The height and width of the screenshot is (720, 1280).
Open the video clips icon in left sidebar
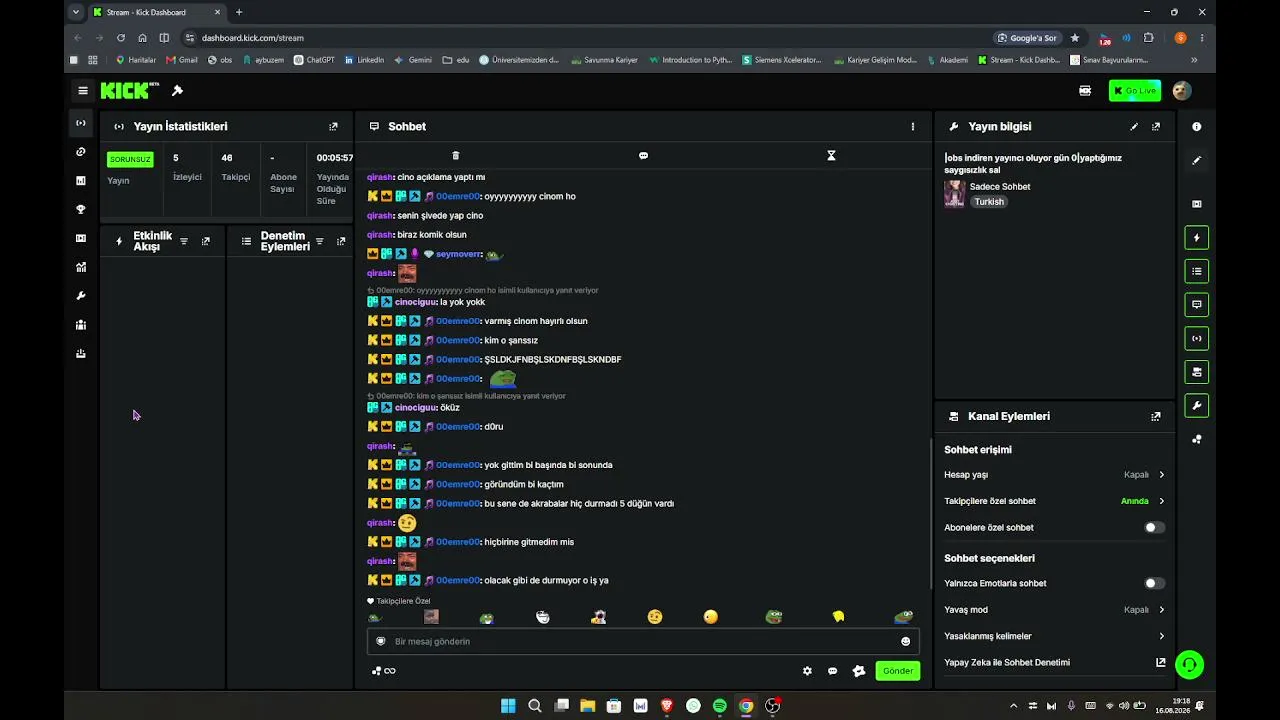pos(81,238)
